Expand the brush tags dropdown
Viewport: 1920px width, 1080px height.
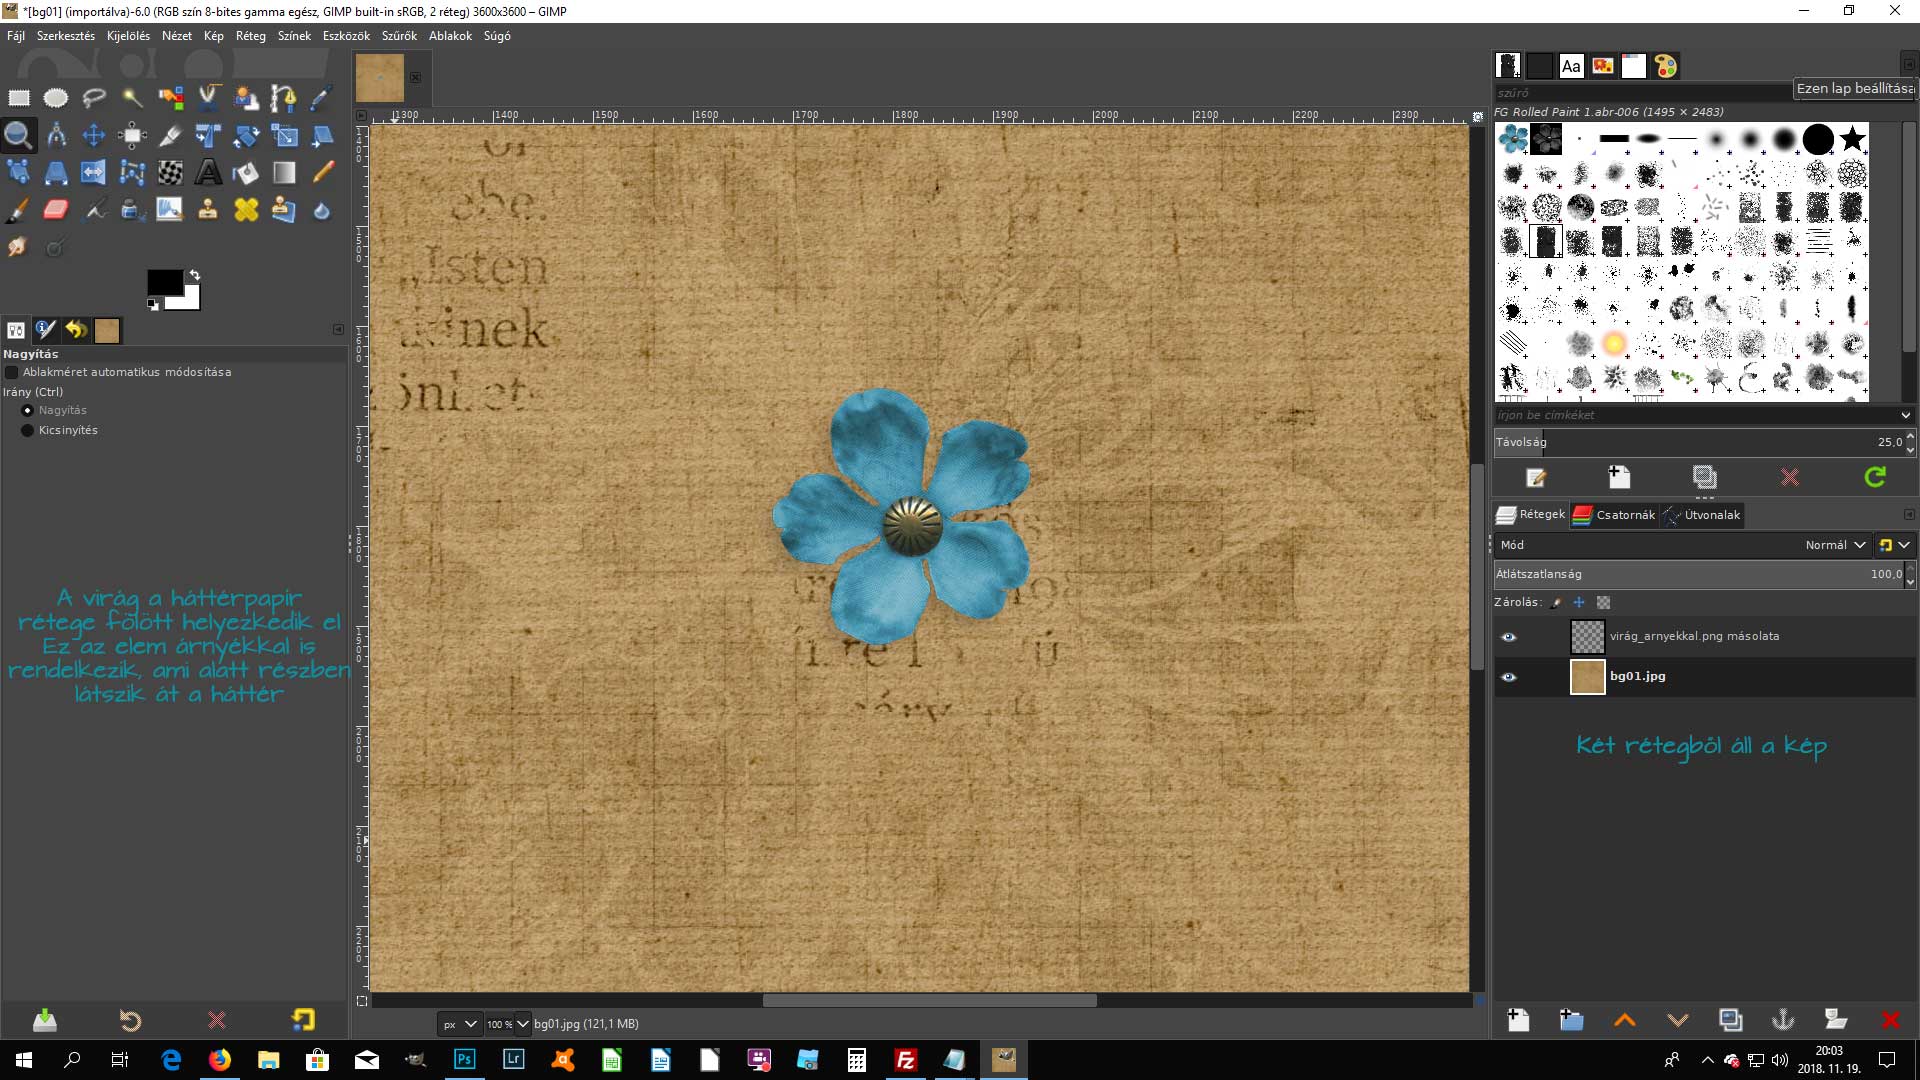click(x=1904, y=415)
